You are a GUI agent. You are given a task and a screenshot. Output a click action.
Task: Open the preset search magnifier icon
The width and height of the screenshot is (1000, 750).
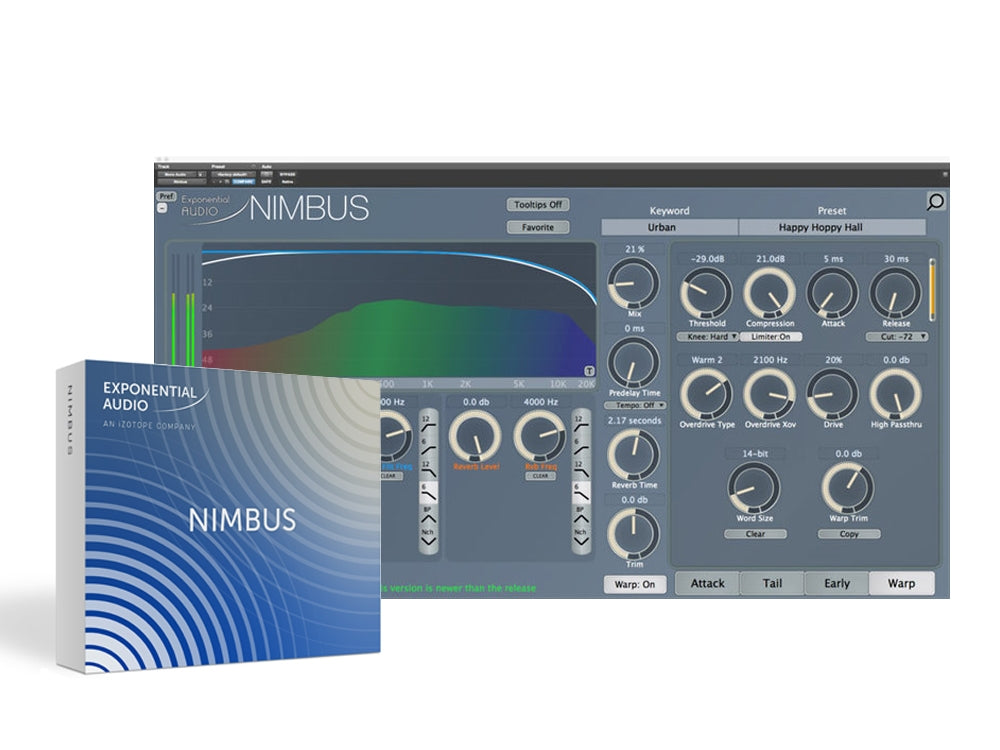click(935, 203)
